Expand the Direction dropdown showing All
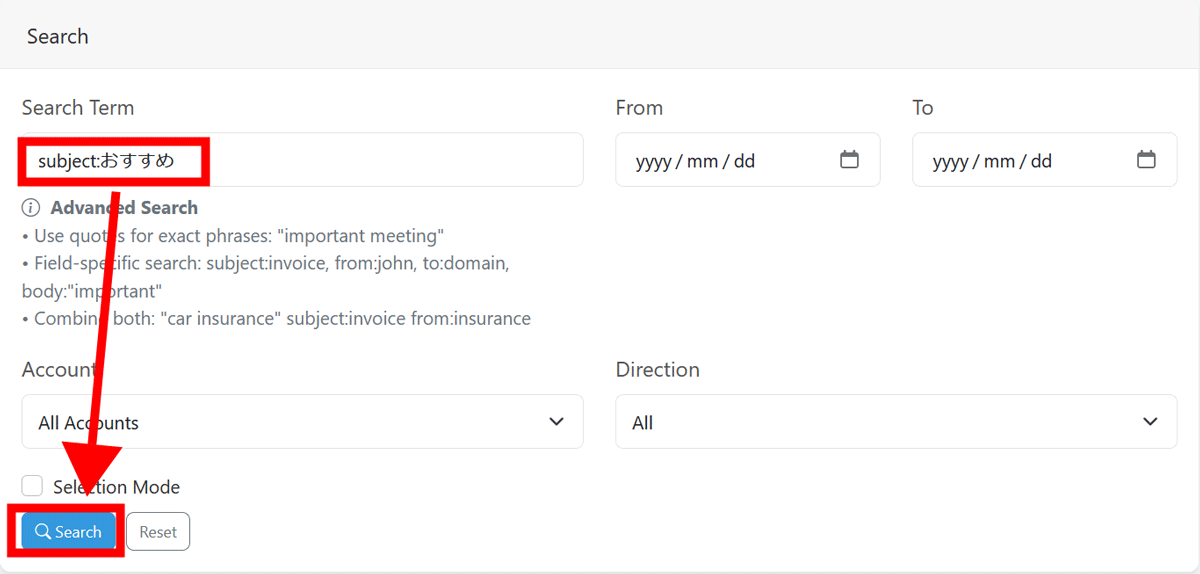1200x574 pixels. [895, 422]
